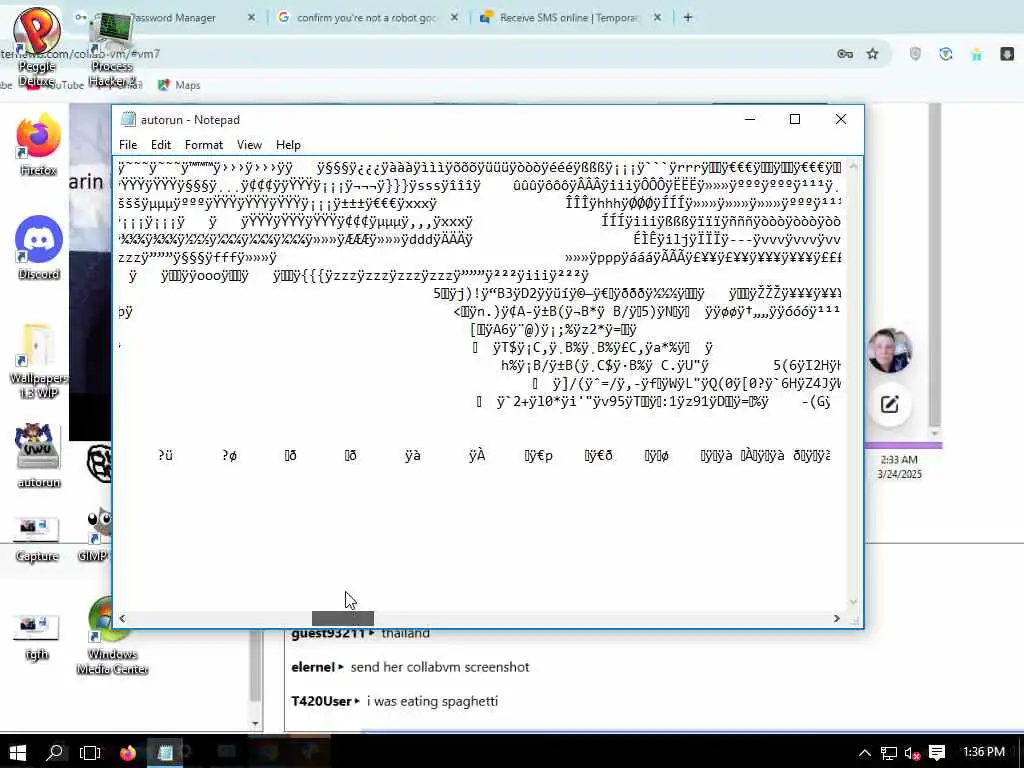Screen dimensions: 1024x768
Task: Open the Action Center notifications icon
Action: point(937,754)
